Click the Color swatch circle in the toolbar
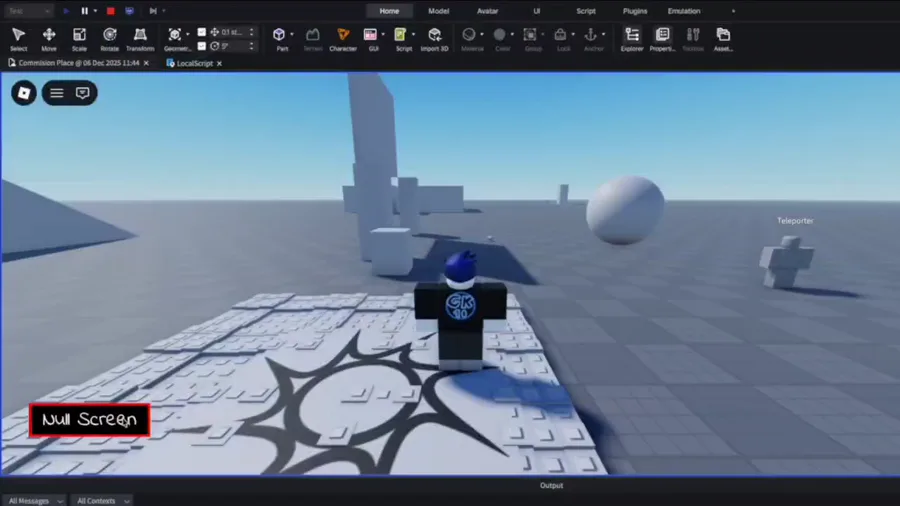The image size is (900, 506). [499, 34]
